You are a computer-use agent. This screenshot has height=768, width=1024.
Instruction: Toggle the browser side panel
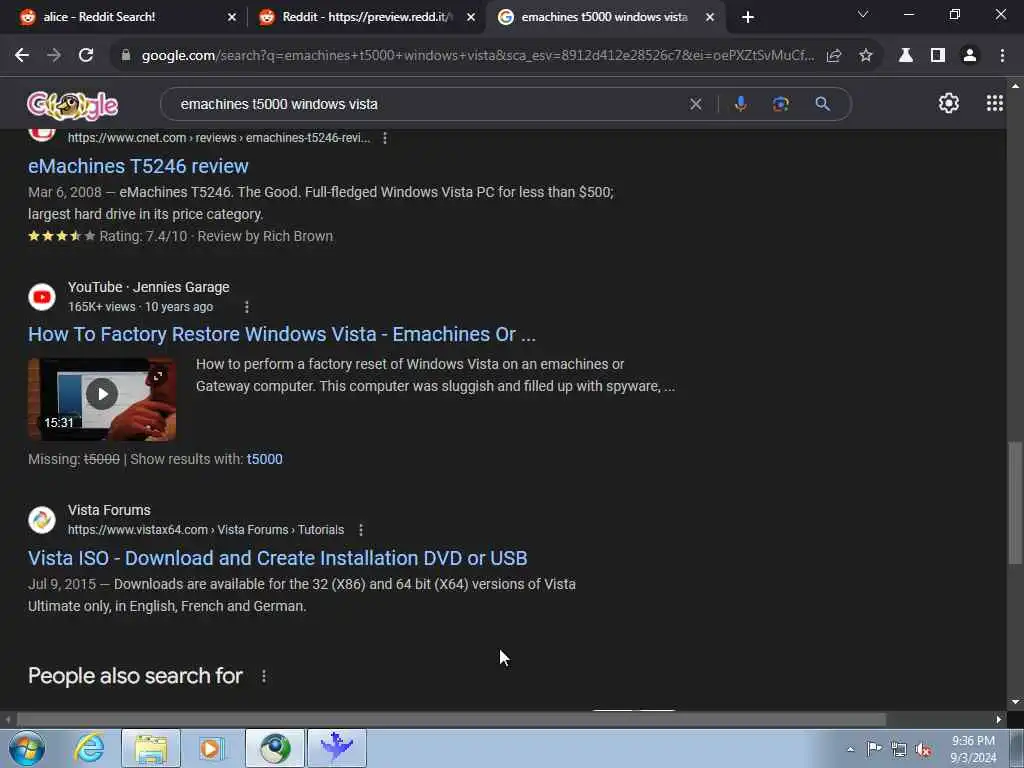click(x=938, y=56)
